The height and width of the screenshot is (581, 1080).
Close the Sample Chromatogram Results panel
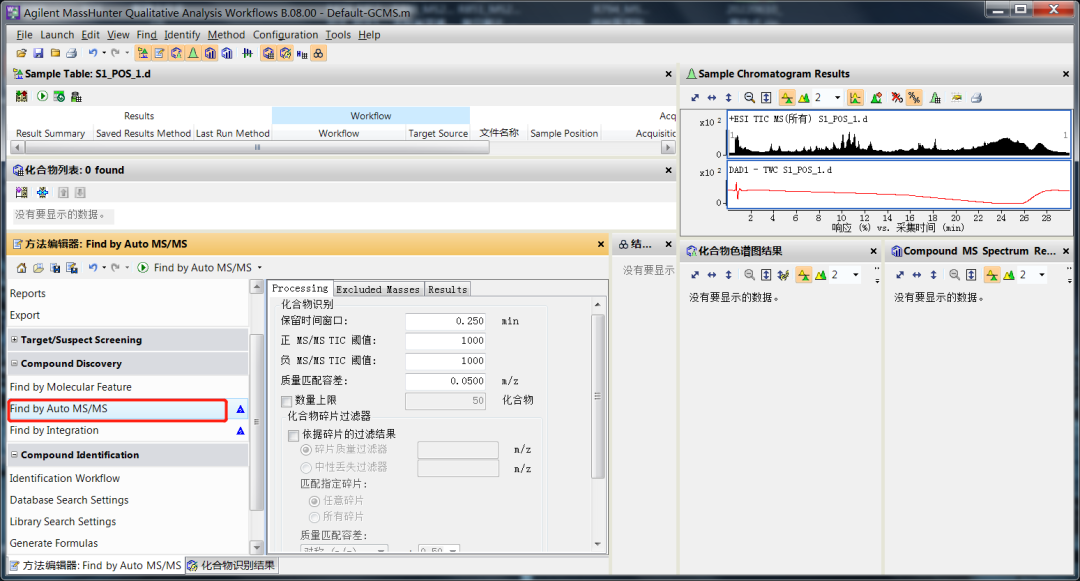1066,74
